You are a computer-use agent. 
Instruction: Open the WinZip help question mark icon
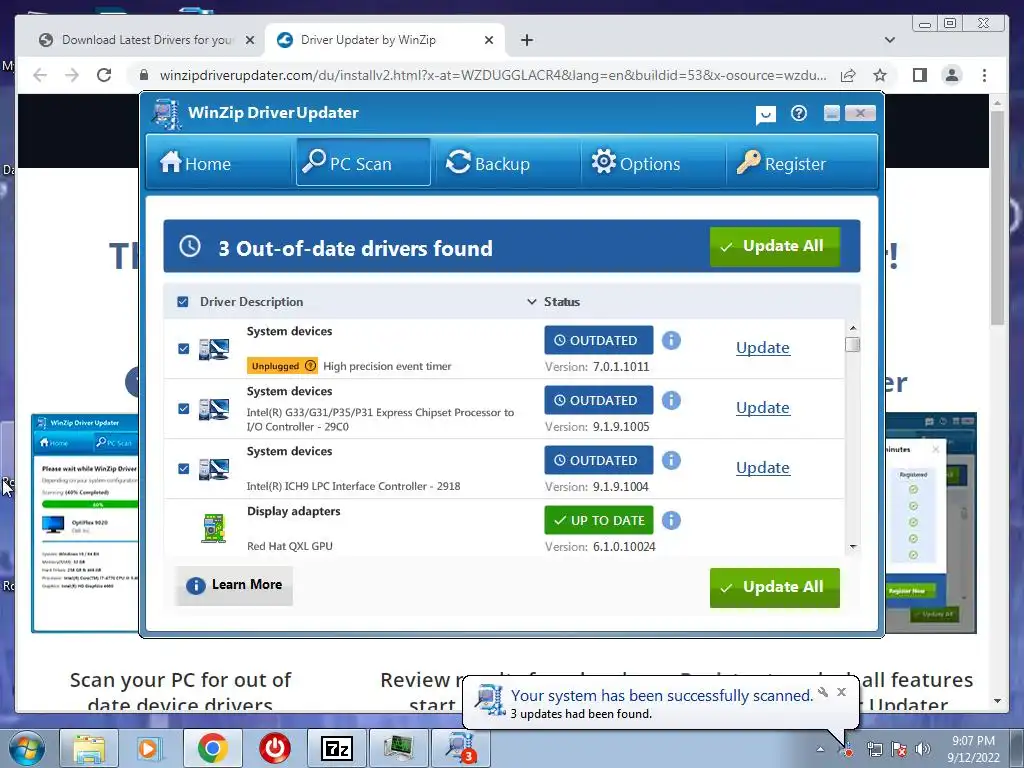(x=799, y=114)
